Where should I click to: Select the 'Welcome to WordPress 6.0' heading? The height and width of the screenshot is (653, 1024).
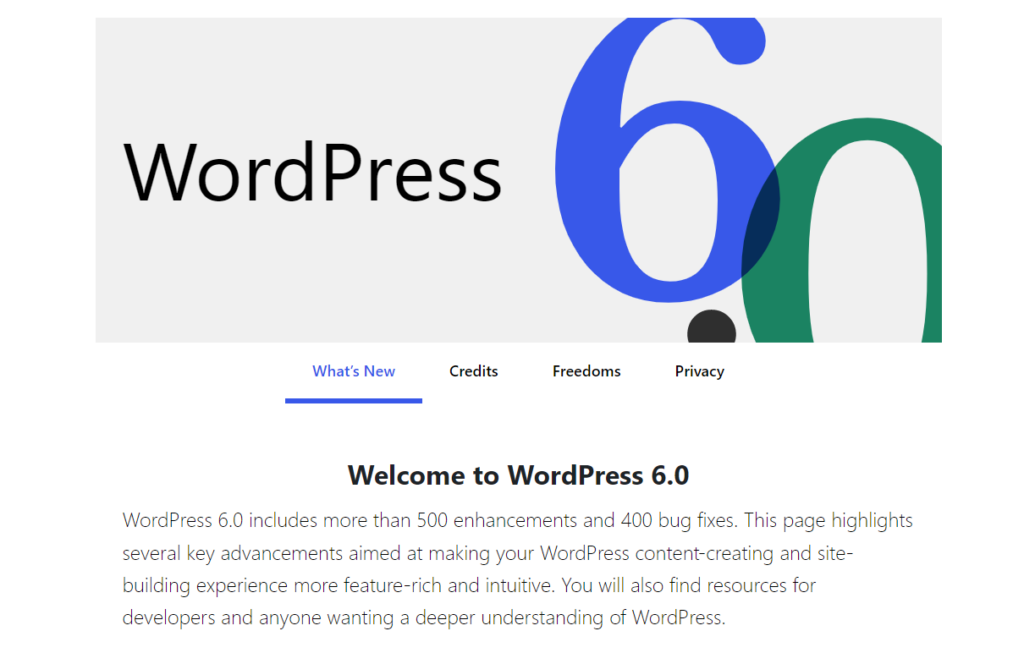(519, 475)
